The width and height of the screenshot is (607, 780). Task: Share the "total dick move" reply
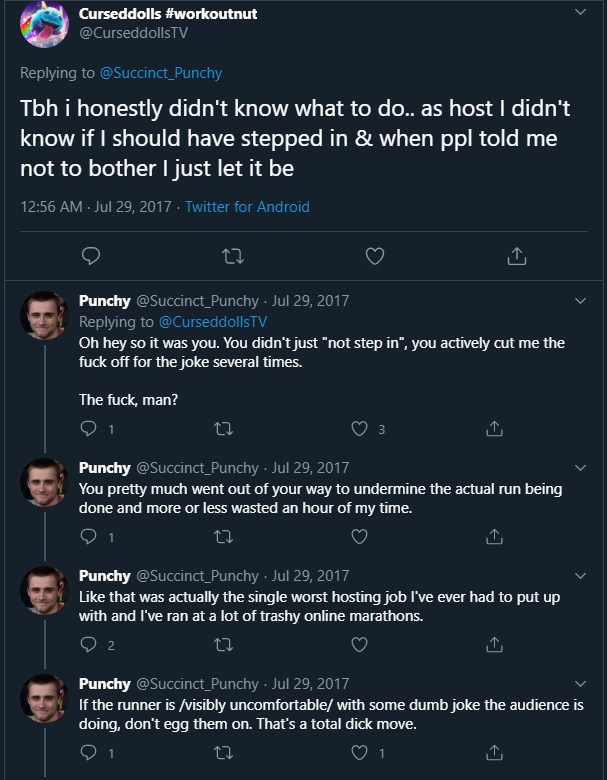[x=492, y=752]
